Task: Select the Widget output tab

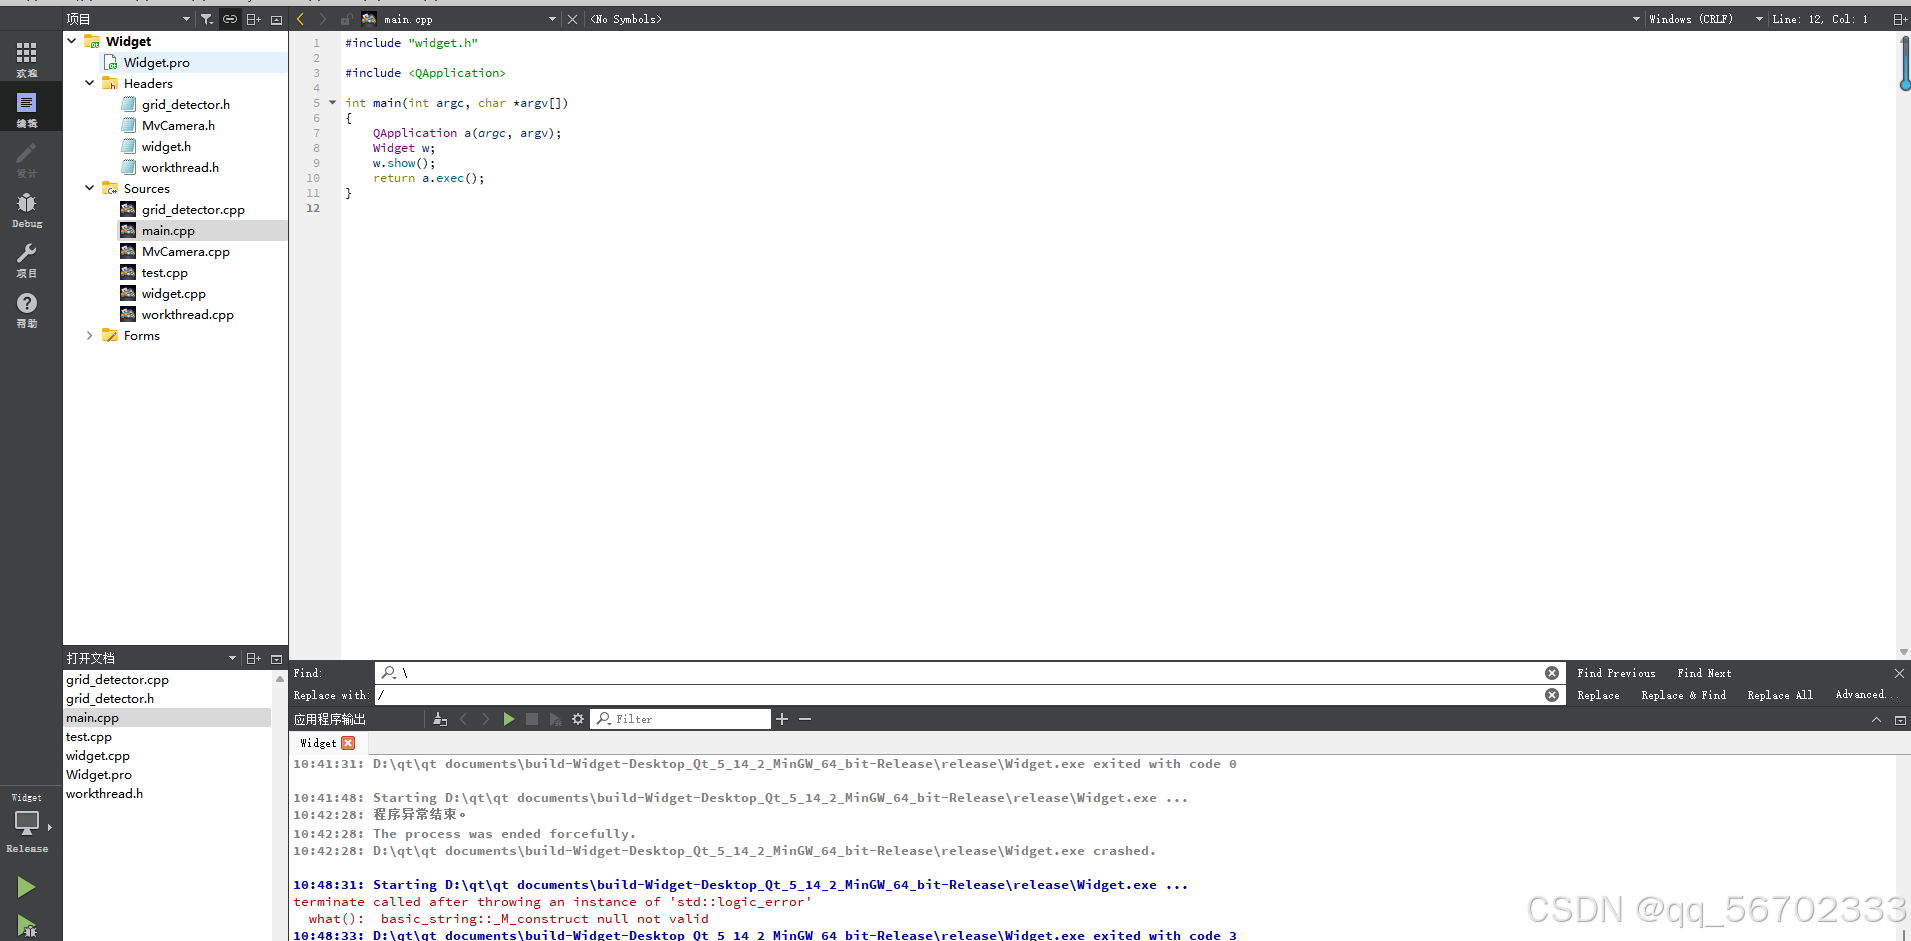Action: point(318,743)
